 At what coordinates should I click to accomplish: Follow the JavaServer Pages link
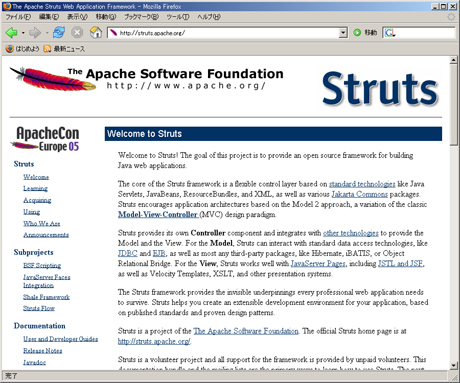coord(318,264)
